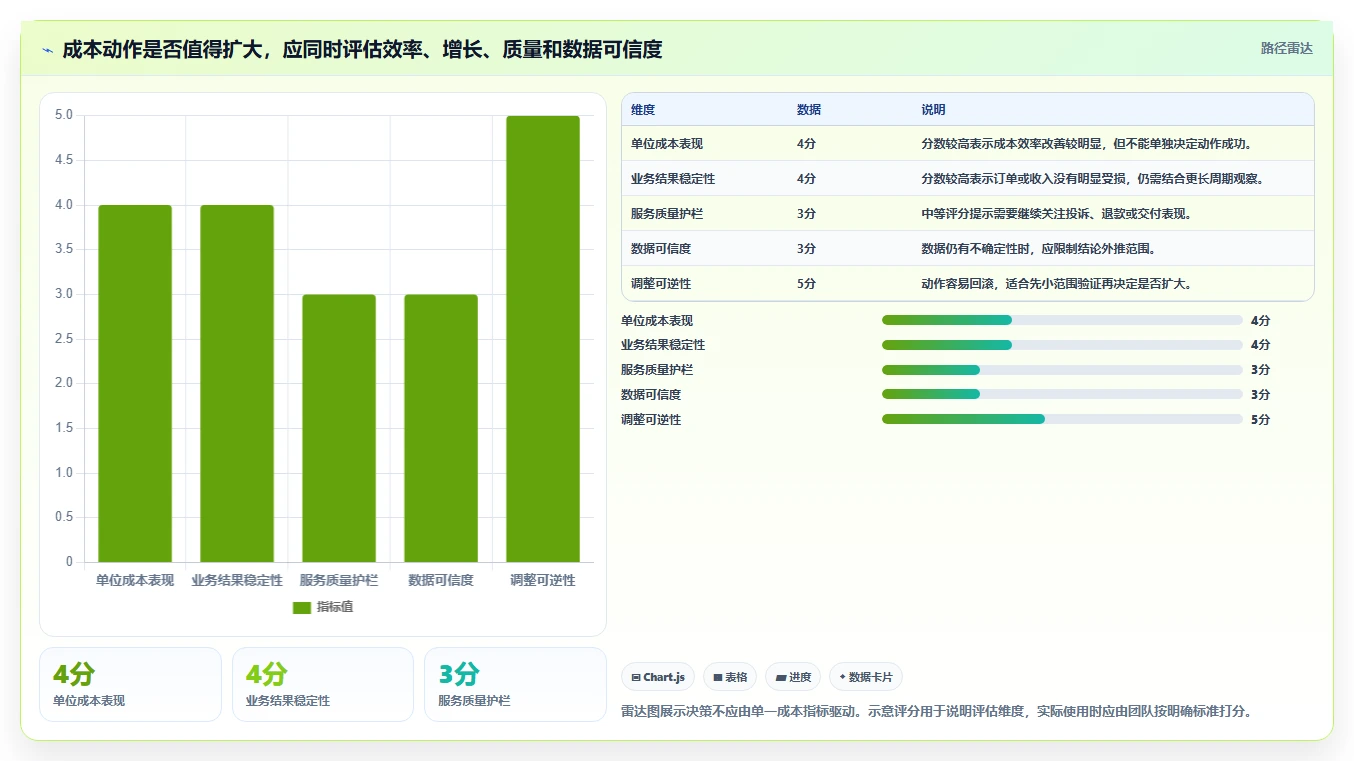Click the lightning icon beside the page title
1354x761 pixels.
tap(48, 50)
